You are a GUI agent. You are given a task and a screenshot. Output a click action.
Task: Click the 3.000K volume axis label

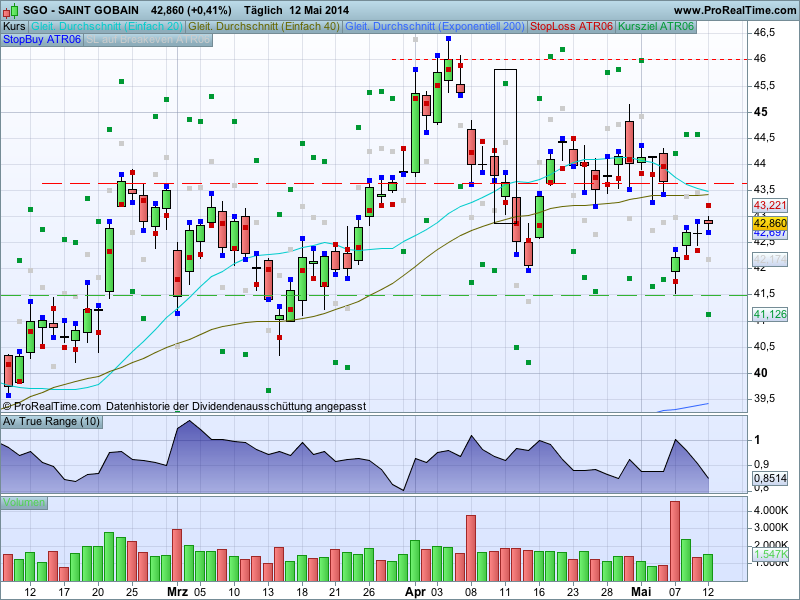click(771, 527)
